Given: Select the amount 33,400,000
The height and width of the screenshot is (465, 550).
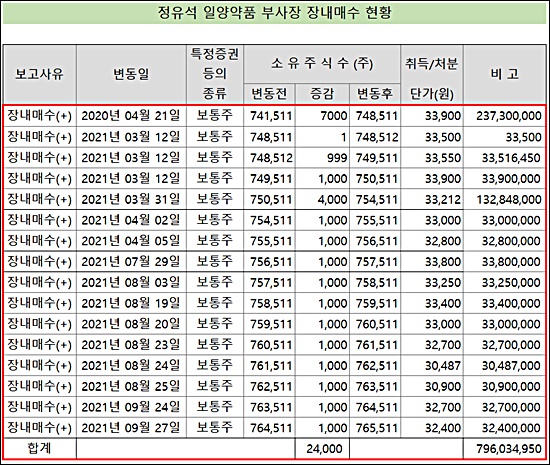Looking at the screenshot, I should (x=511, y=303).
